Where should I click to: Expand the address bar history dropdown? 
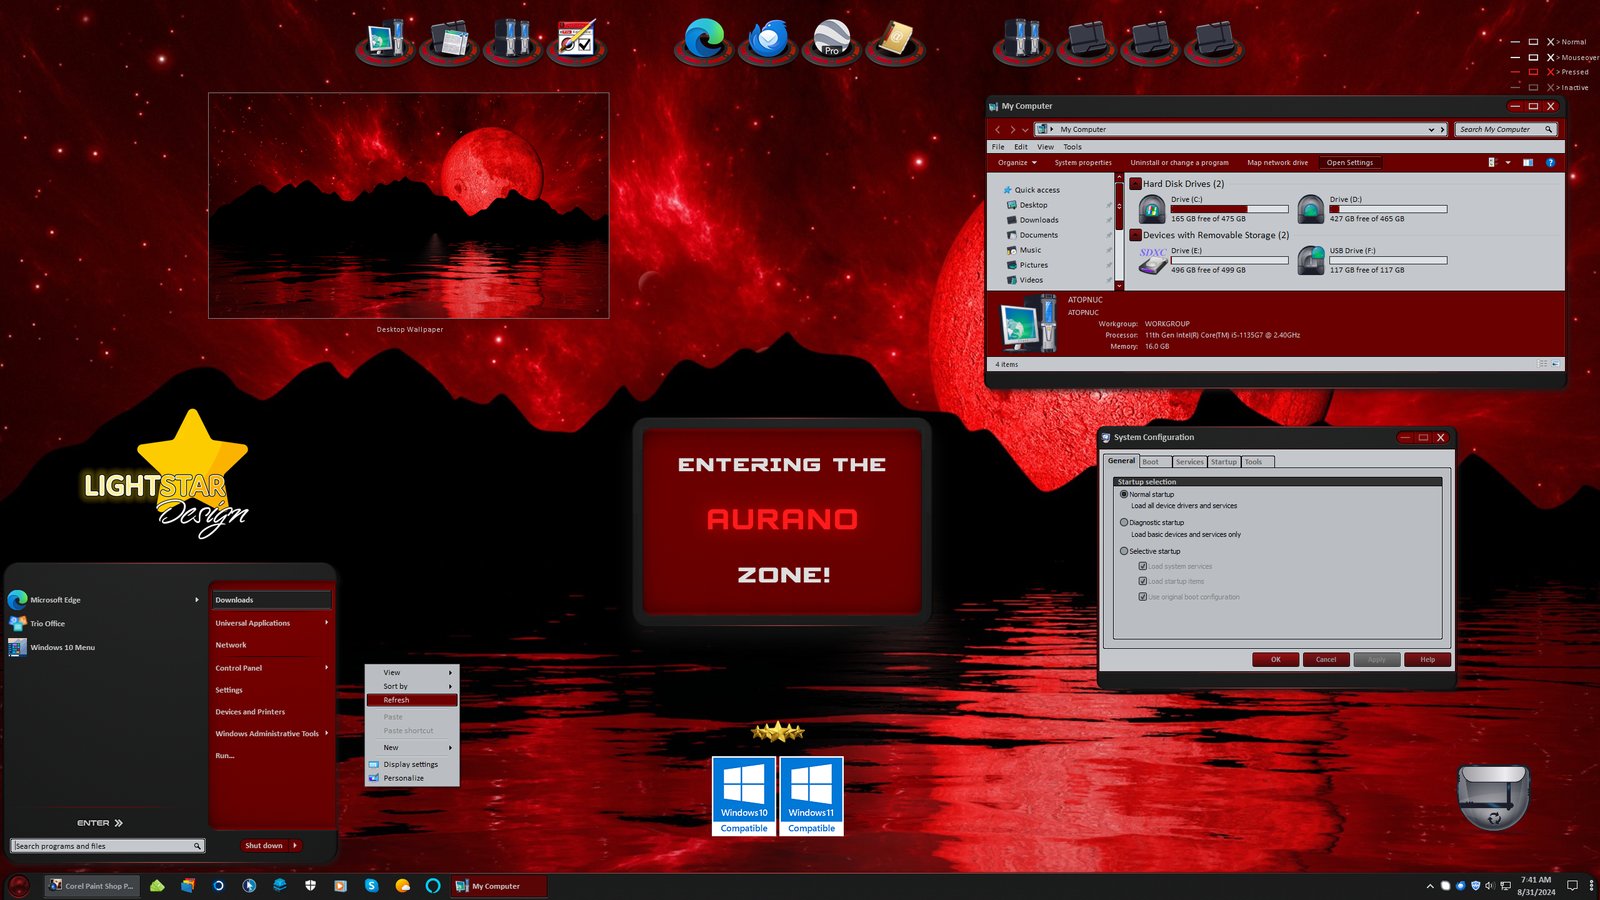click(x=1432, y=129)
